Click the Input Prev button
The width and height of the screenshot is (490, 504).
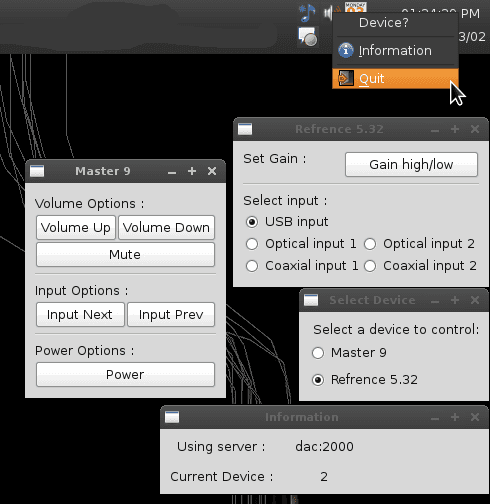(171, 315)
